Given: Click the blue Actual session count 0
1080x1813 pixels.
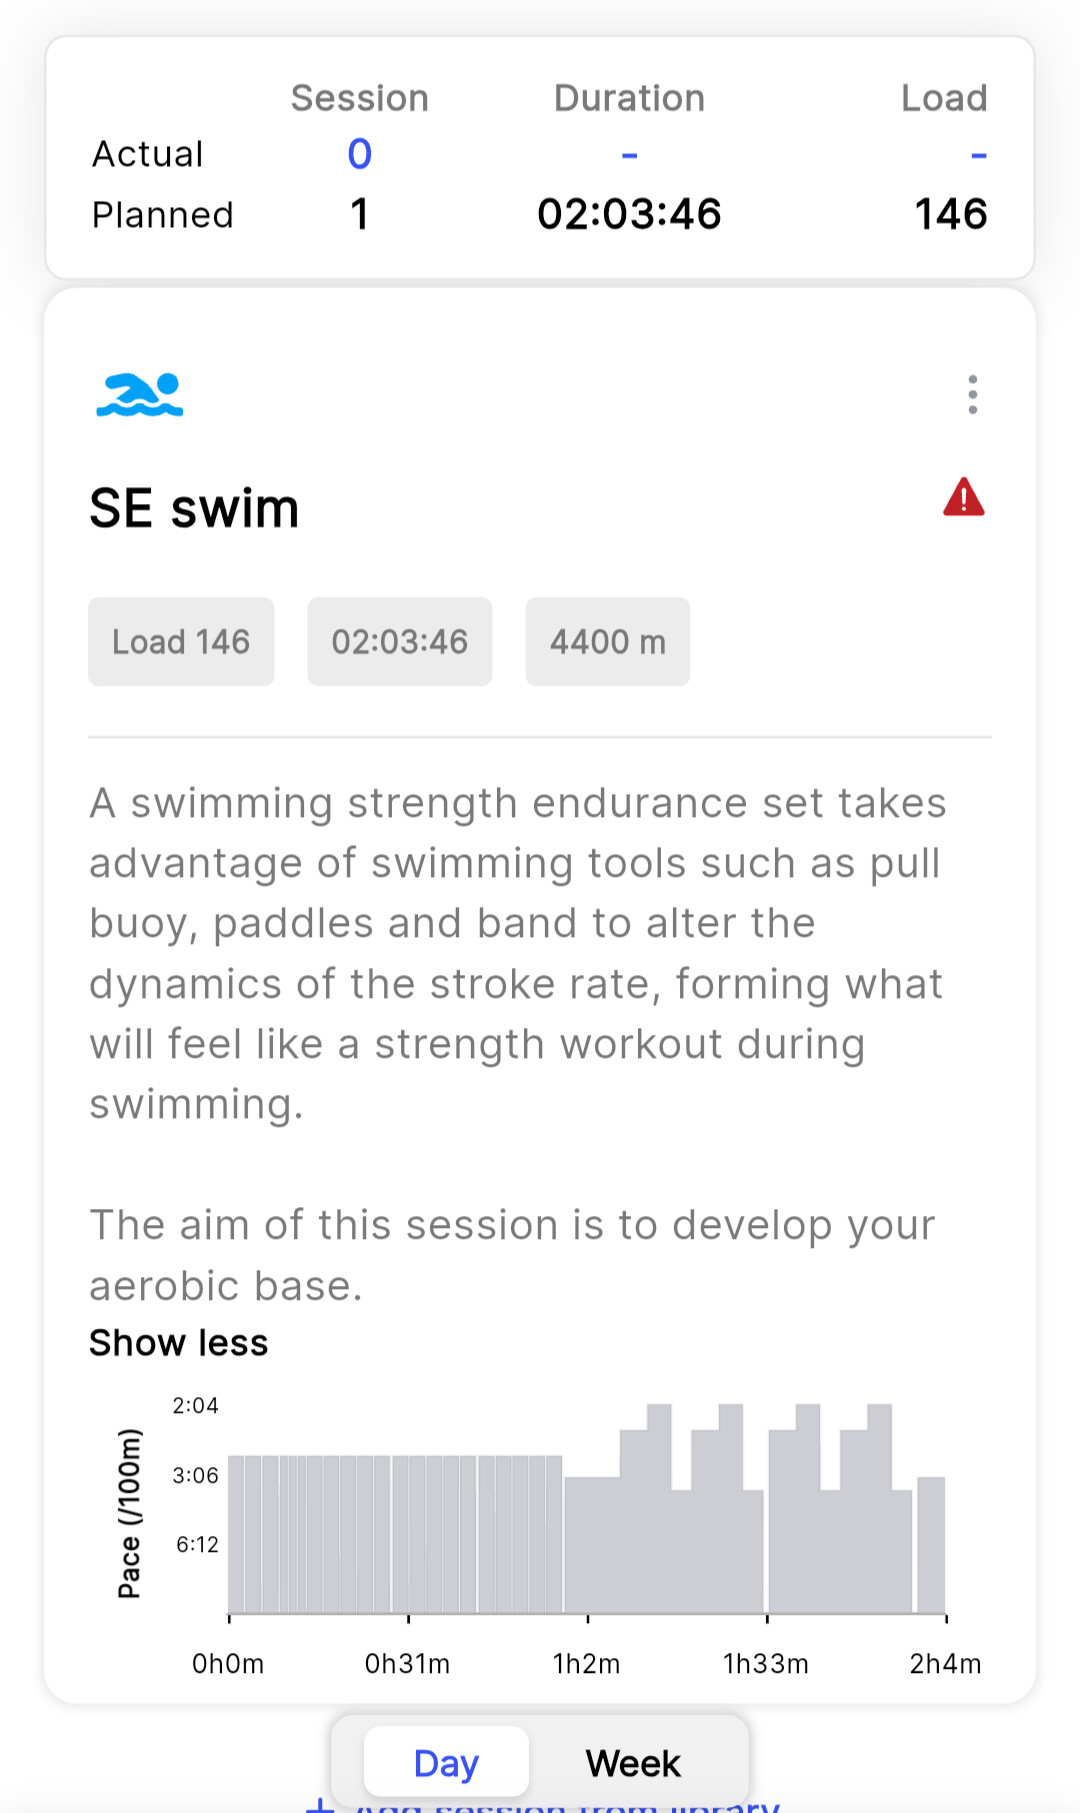Looking at the screenshot, I should tap(360, 154).
